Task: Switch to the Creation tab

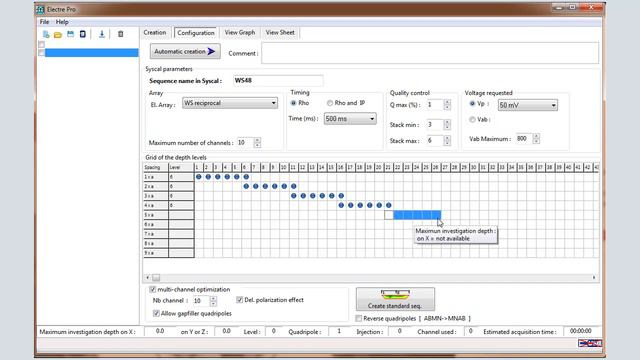Action: coord(155,33)
